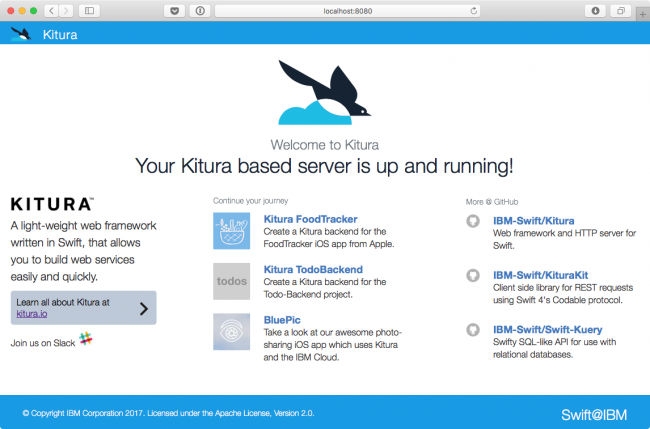Open the IBM-Swift/KituraKit repository link
The image size is (650, 429).
click(x=541, y=275)
